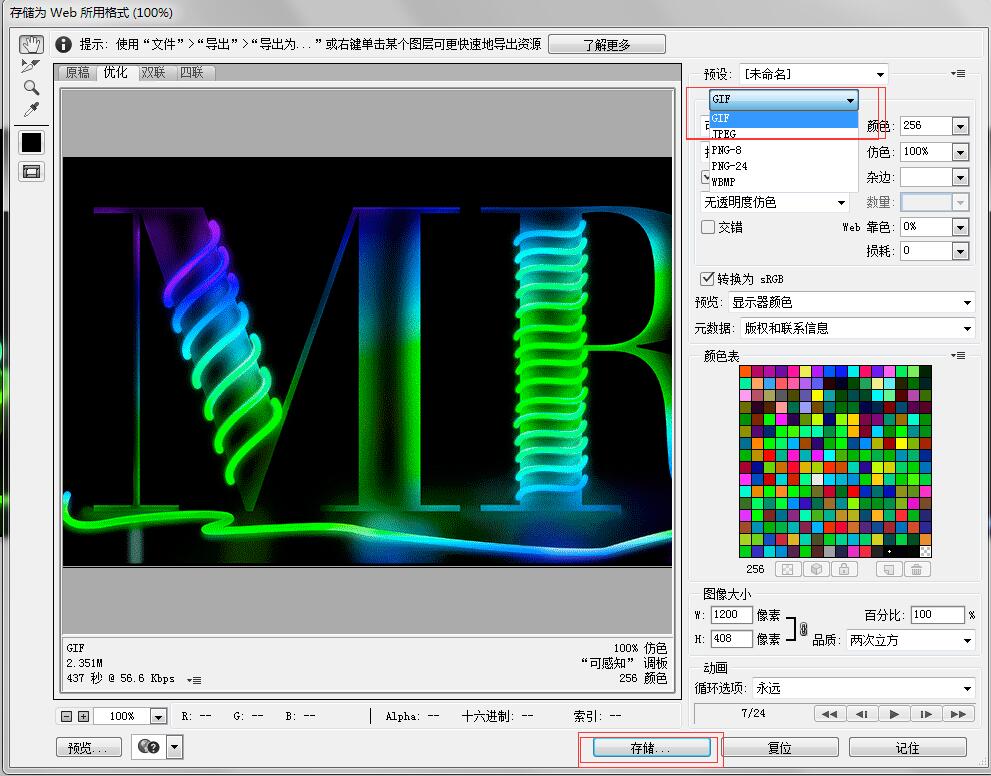The height and width of the screenshot is (776, 991).
Task: Choose WBMP from the format list
Action: point(784,181)
